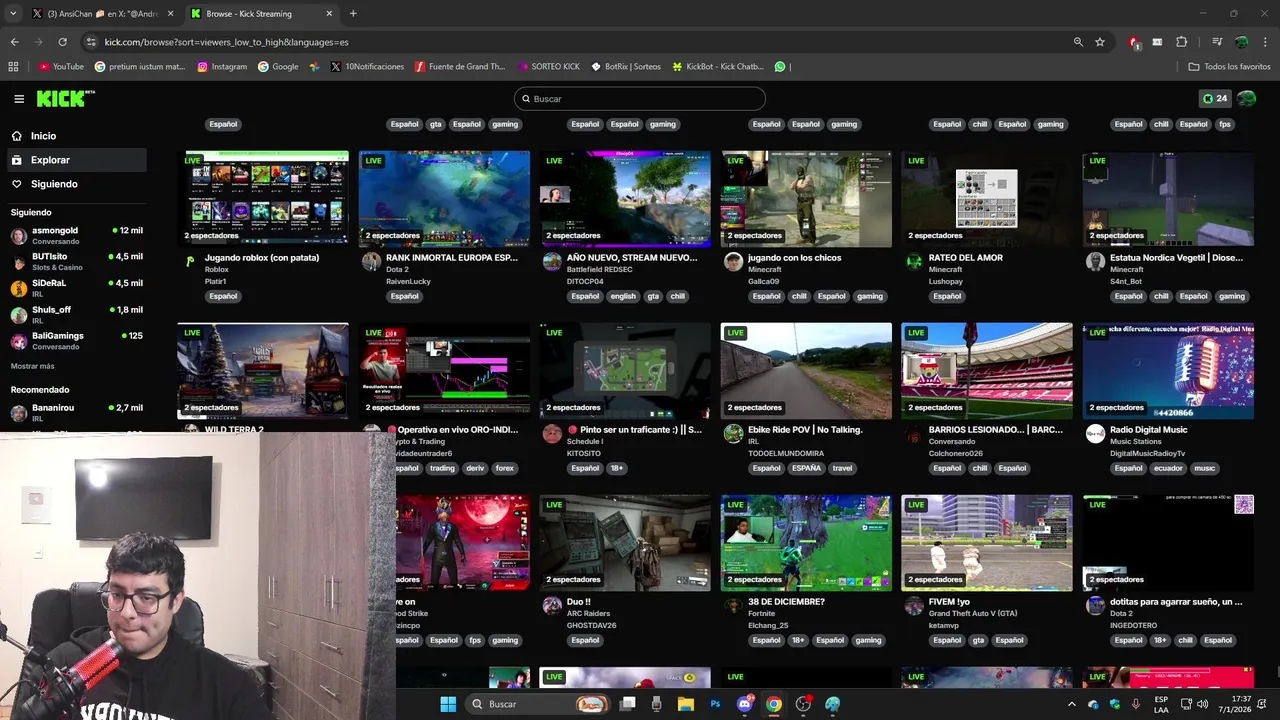1280x720 pixels.
Task: Open Radio Digital Music stream thumbnail
Action: (1168, 370)
